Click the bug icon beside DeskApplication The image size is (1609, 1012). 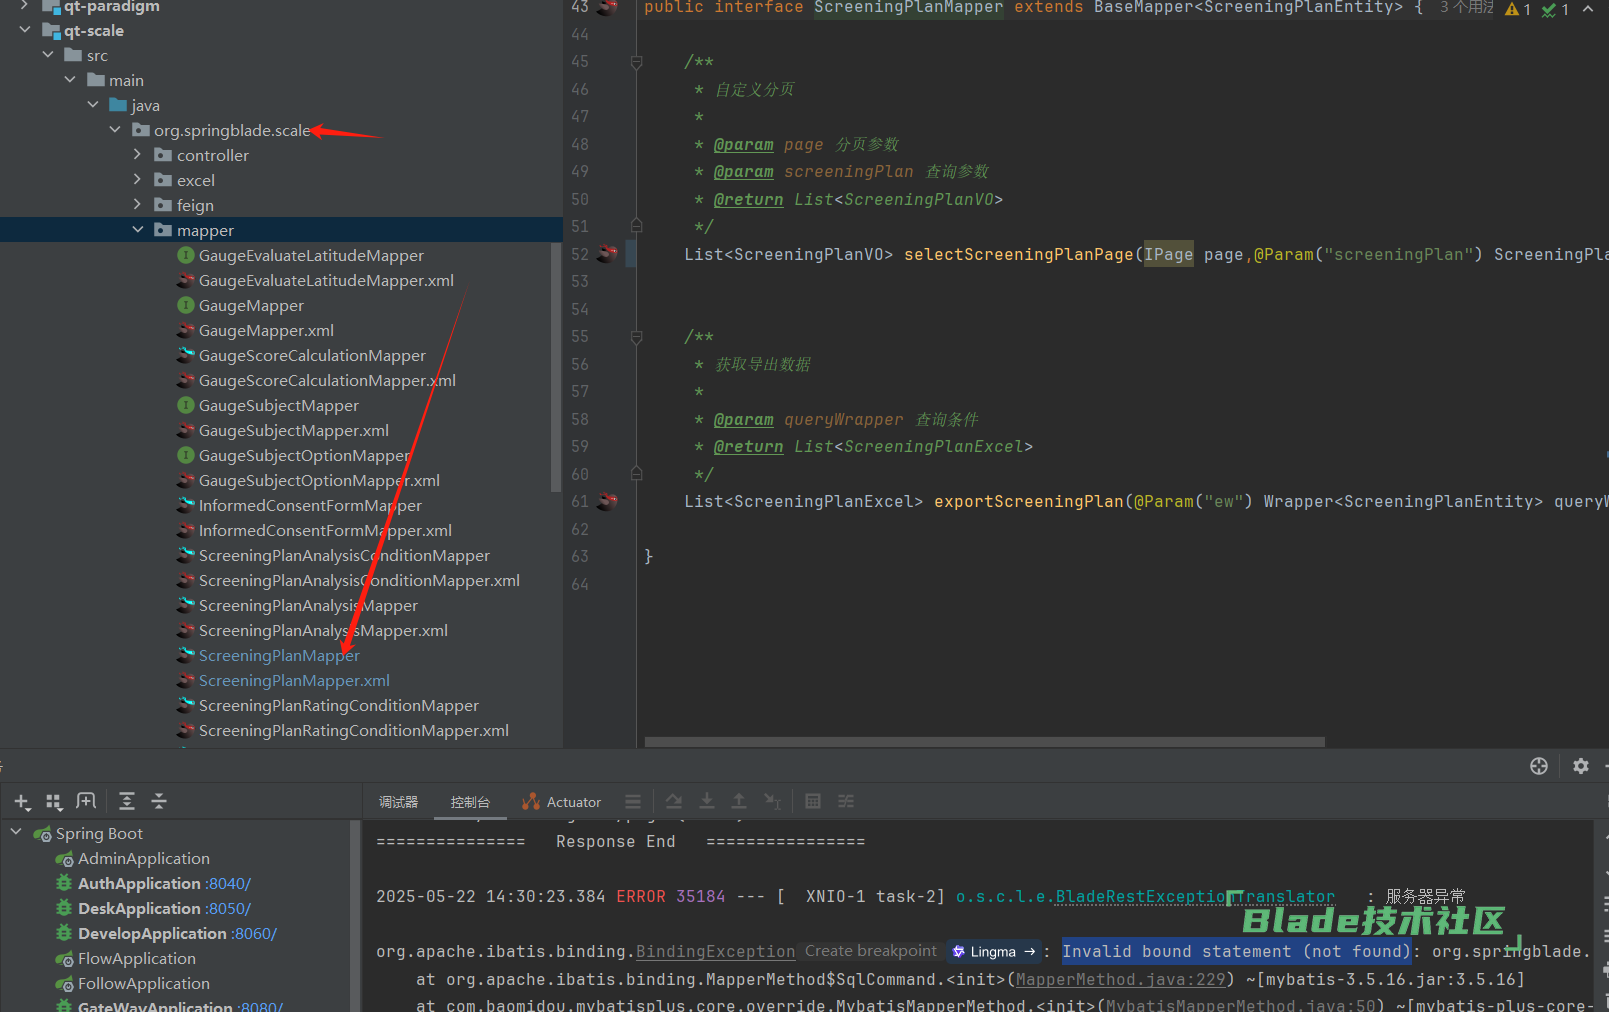64,908
